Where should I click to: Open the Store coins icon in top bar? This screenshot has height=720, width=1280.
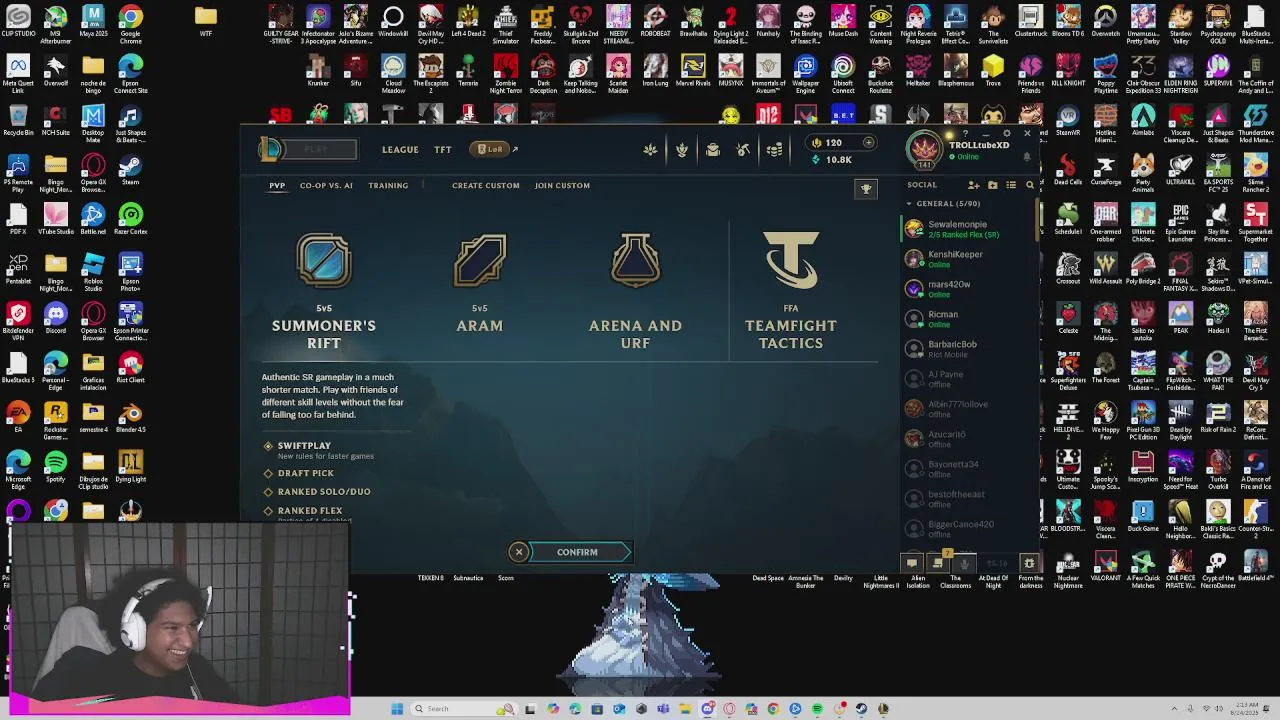click(774, 150)
